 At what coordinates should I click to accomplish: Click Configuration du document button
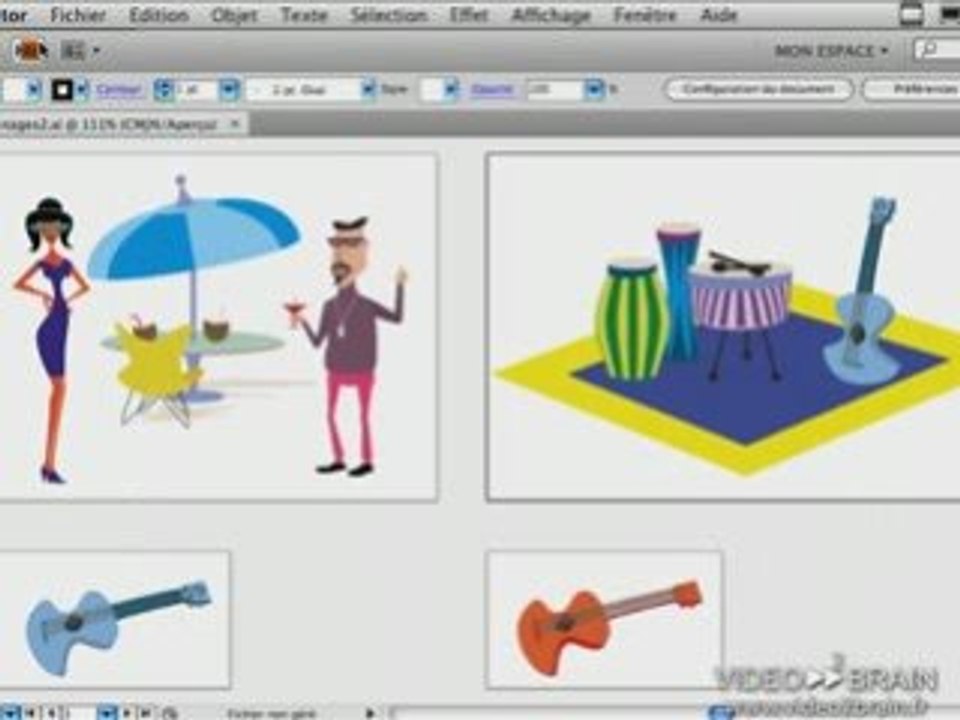[x=759, y=89]
